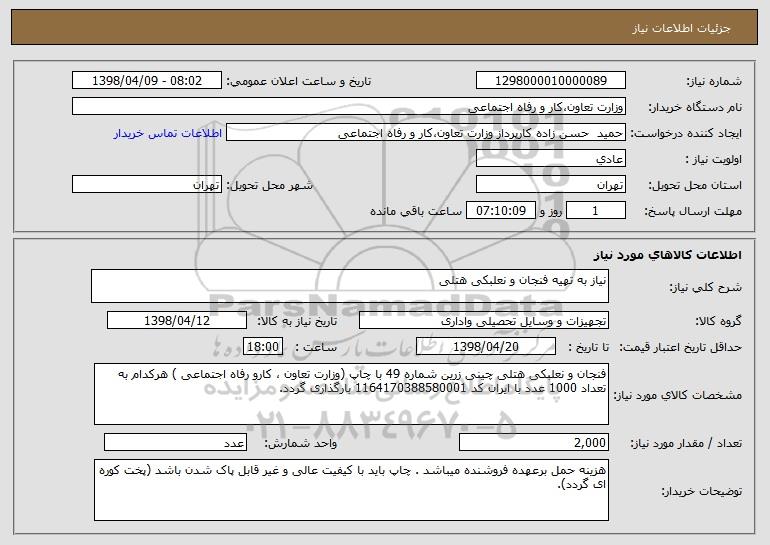Click the remaining days field showing 1

596,211
